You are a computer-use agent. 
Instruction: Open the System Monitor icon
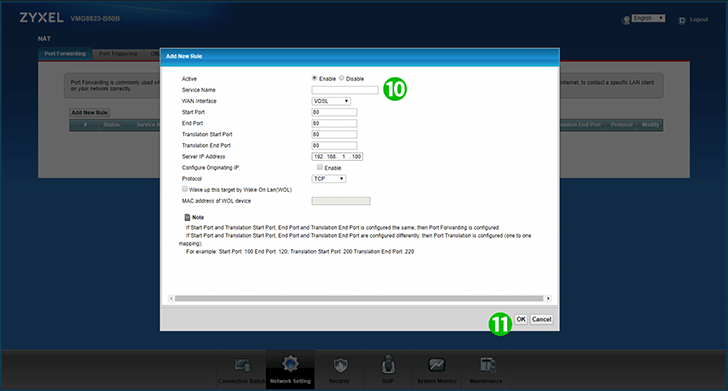436,365
